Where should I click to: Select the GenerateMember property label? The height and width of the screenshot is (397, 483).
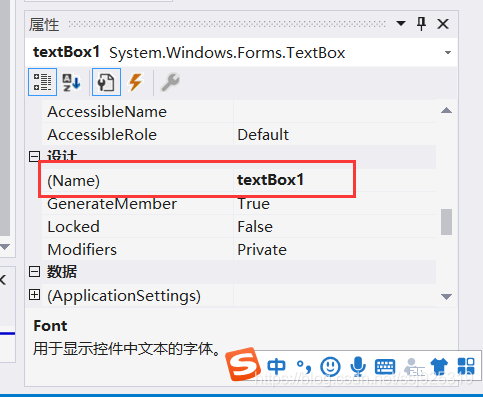[112, 204]
